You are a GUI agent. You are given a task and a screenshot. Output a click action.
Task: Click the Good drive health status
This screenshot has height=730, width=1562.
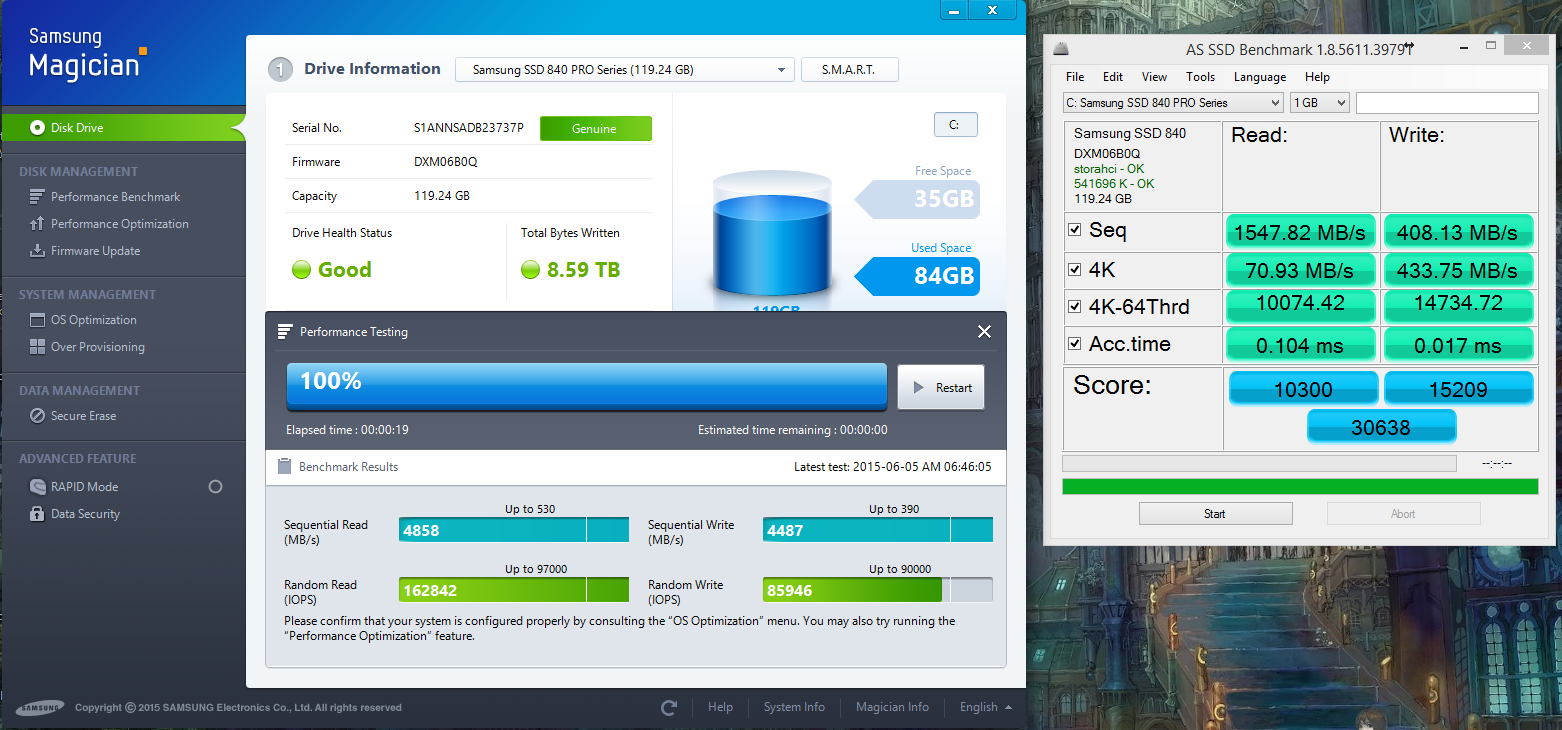(x=344, y=270)
